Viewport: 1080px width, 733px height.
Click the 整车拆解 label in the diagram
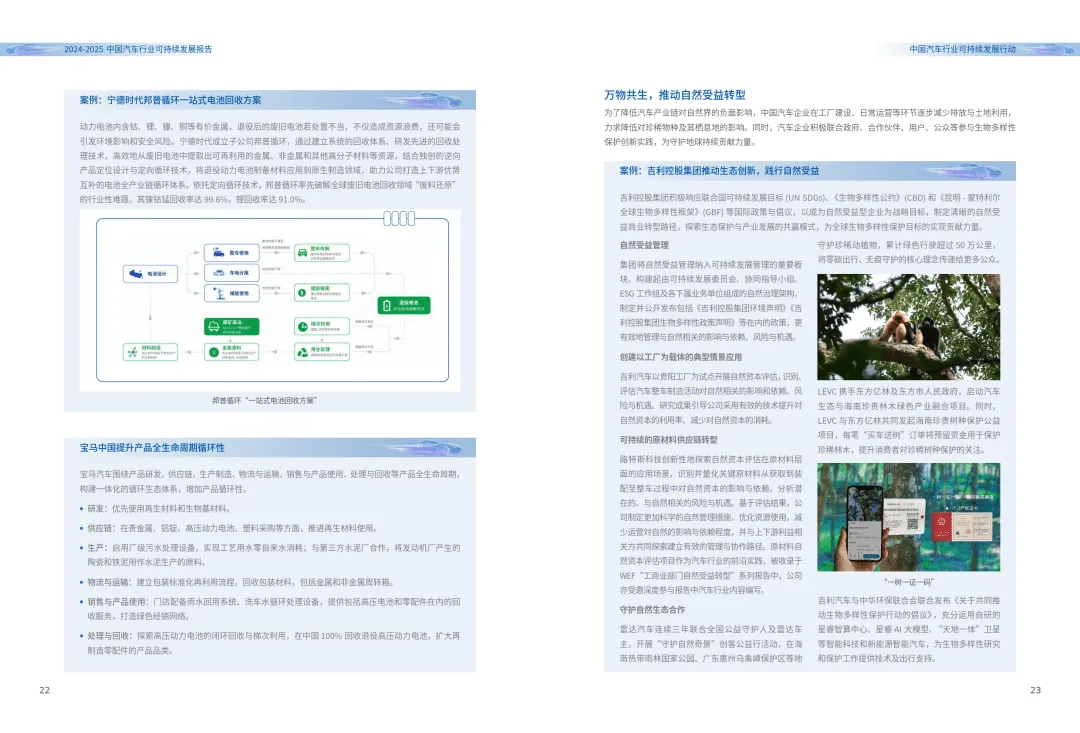coord(320,249)
